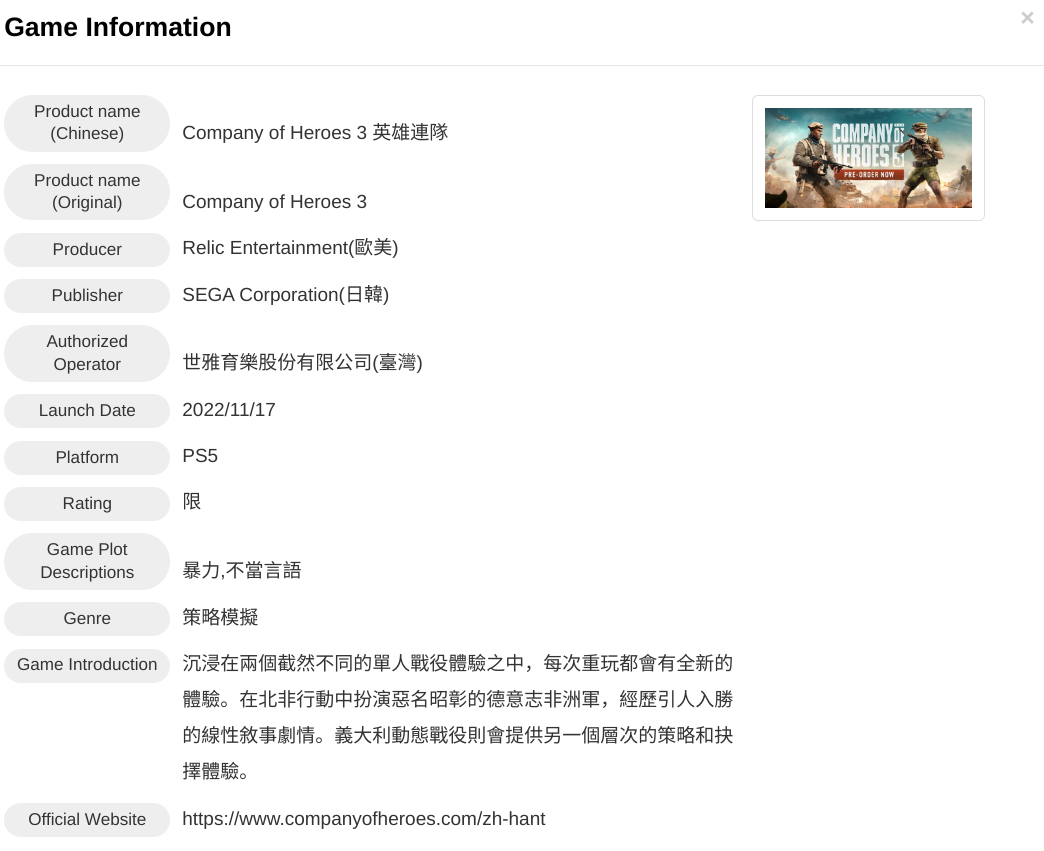Select operator value '世雅育樂股份有限公司(臺灣)'
Screen dimensions: 1044x851
coord(302,362)
